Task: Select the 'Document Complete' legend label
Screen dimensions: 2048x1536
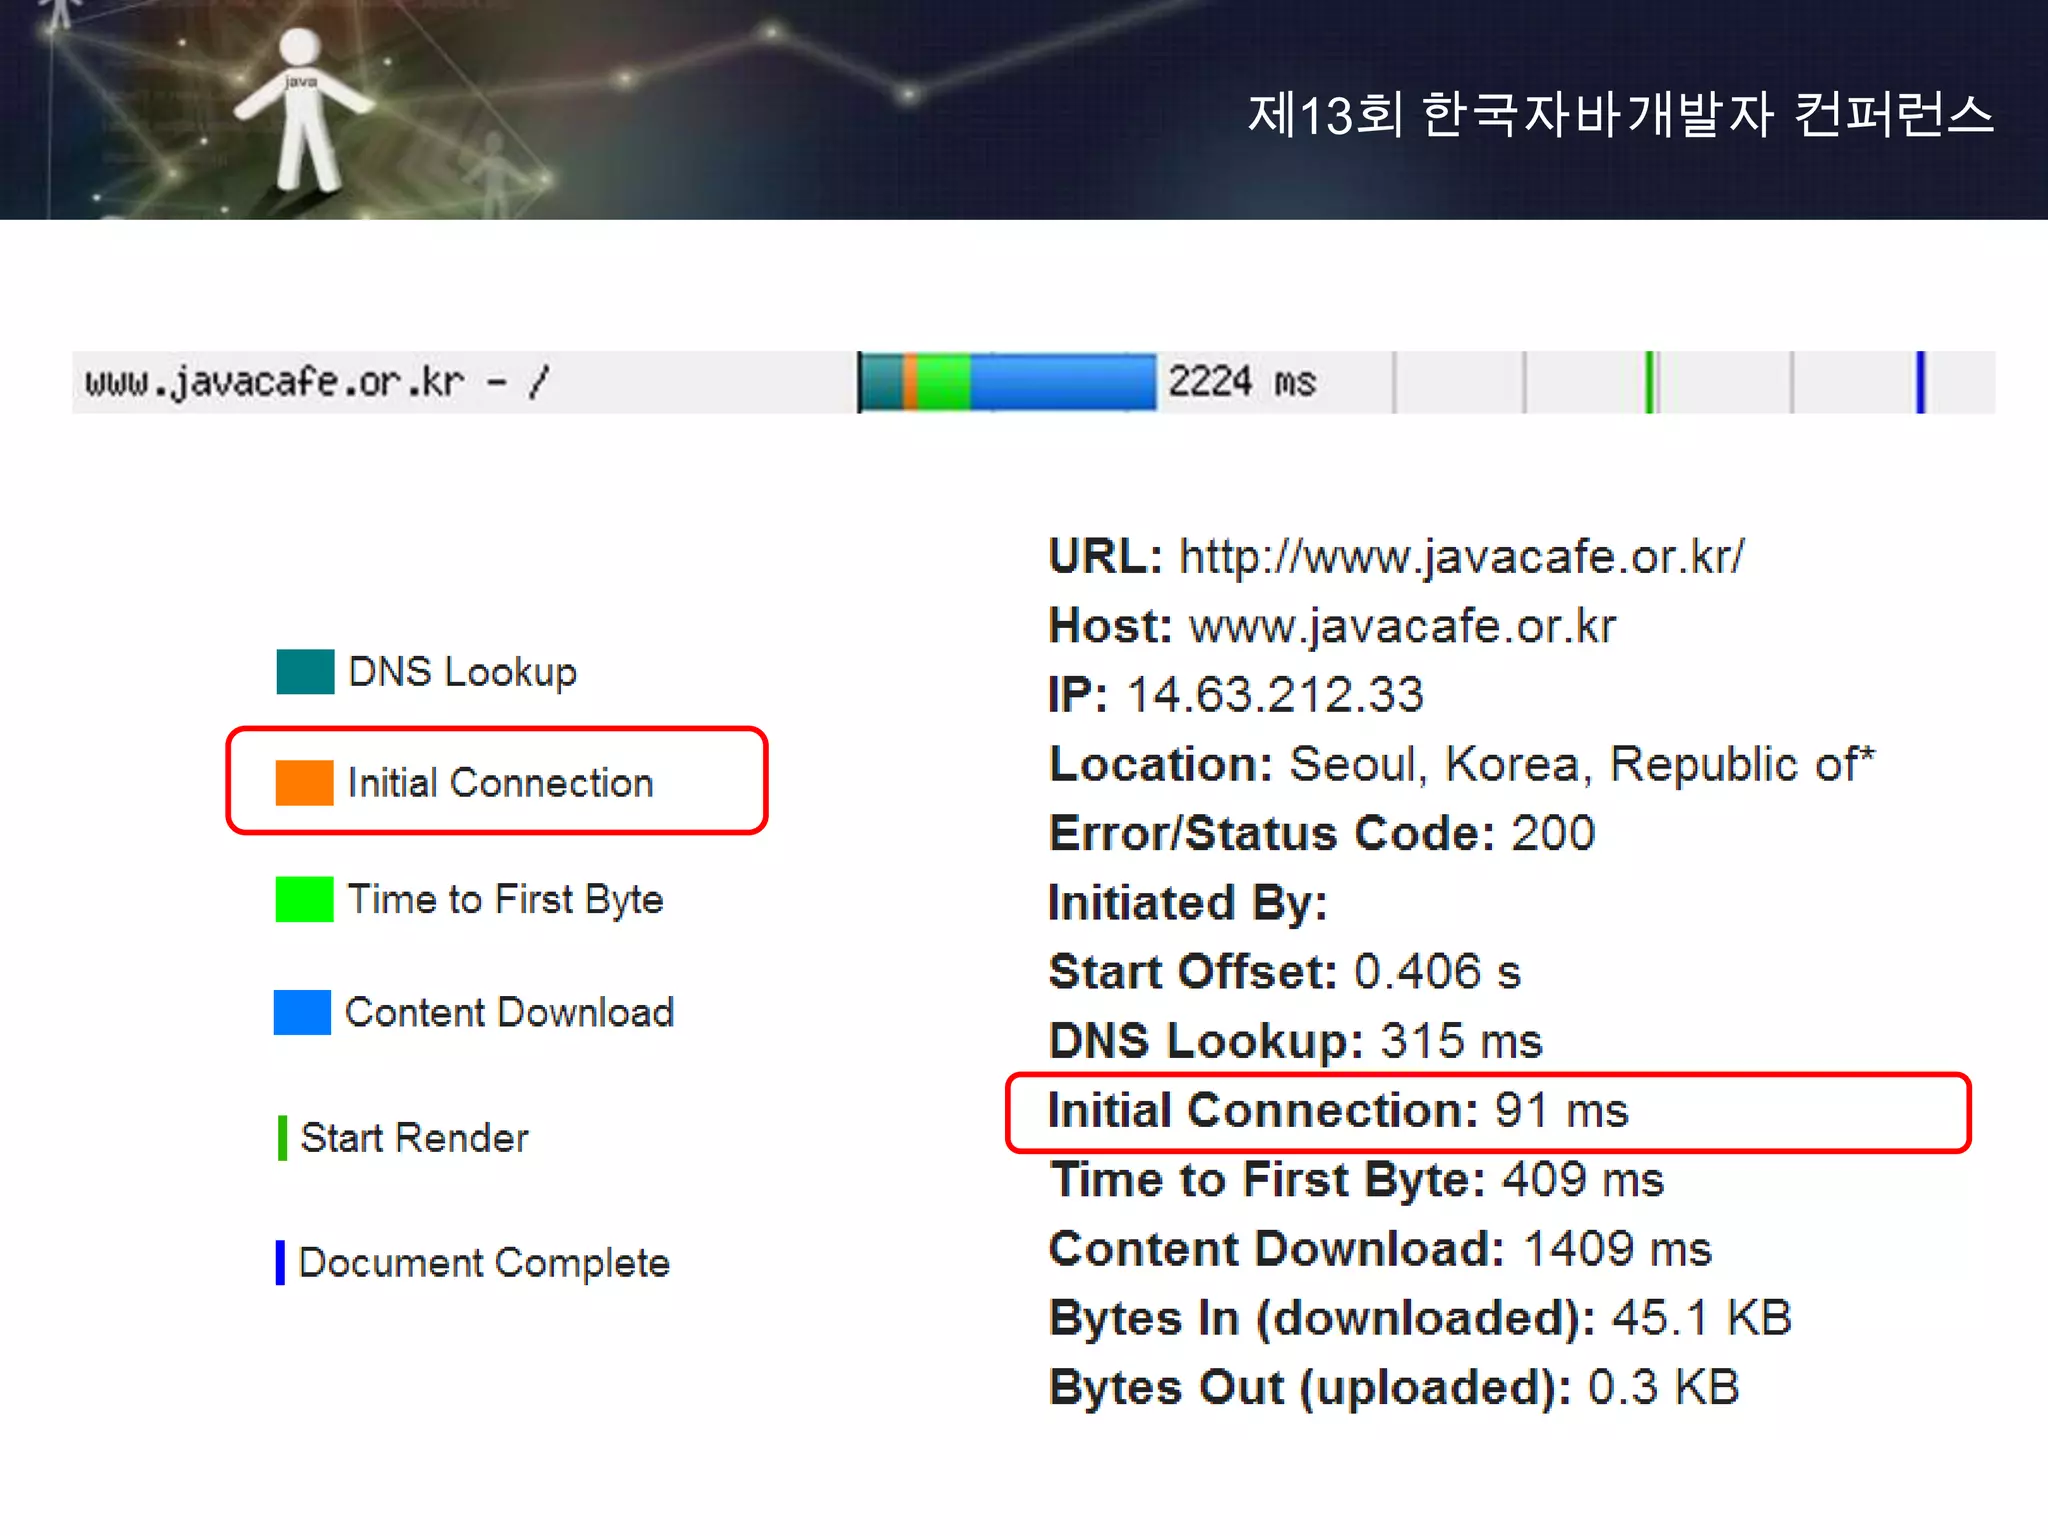Action: [484, 1263]
